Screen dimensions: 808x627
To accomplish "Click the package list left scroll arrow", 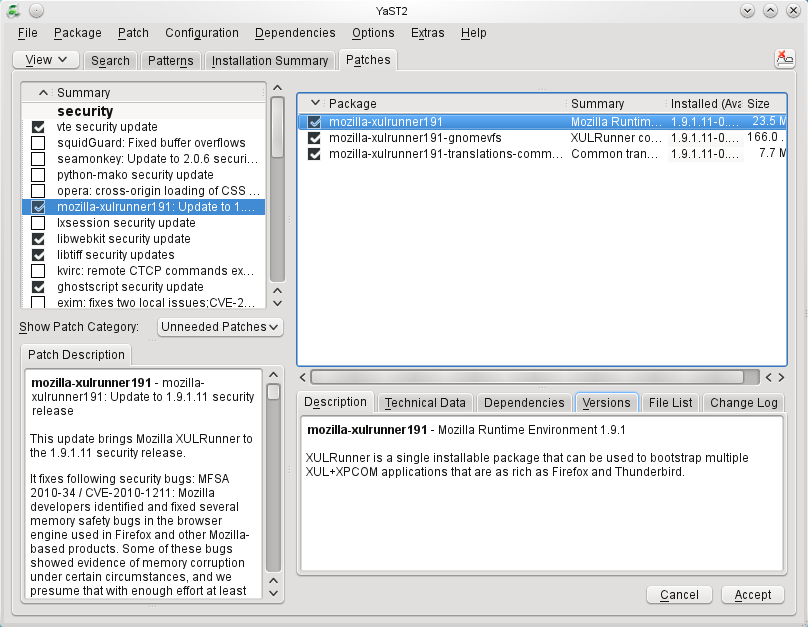I will [x=302, y=377].
